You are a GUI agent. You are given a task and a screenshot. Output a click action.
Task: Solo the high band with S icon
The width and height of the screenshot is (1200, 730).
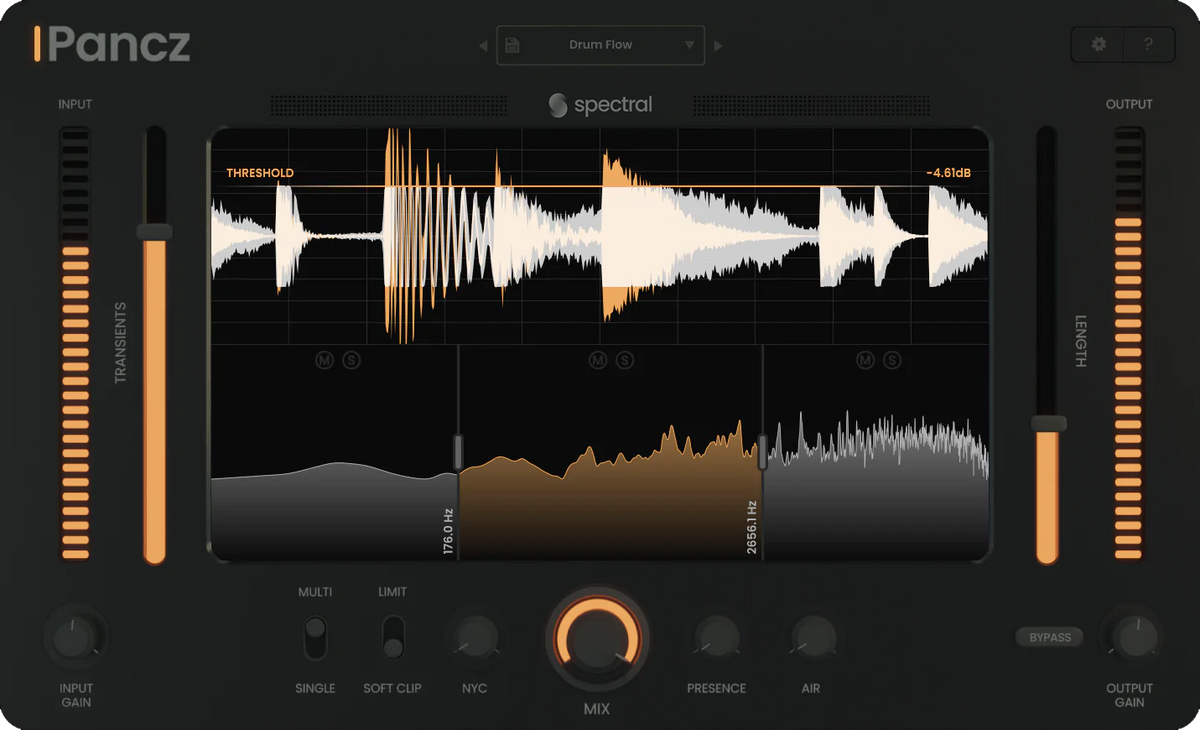coord(892,360)
